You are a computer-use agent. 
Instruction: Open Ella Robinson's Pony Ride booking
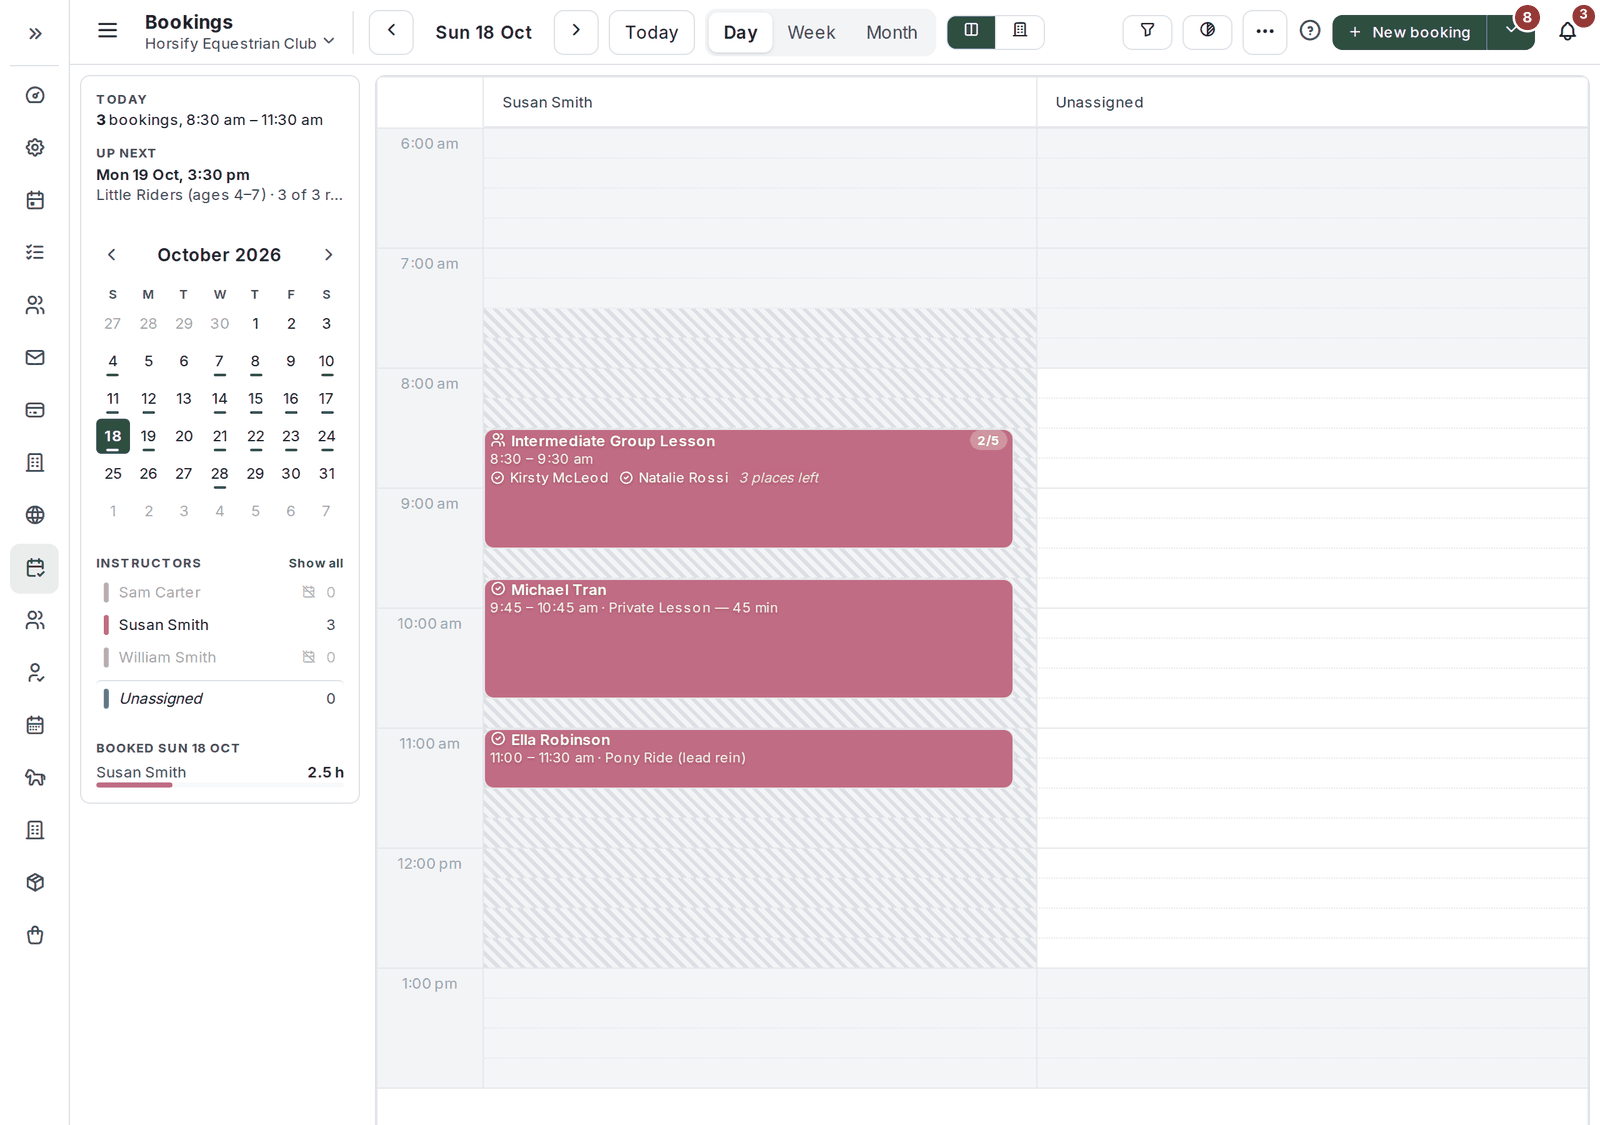point(748,759)
